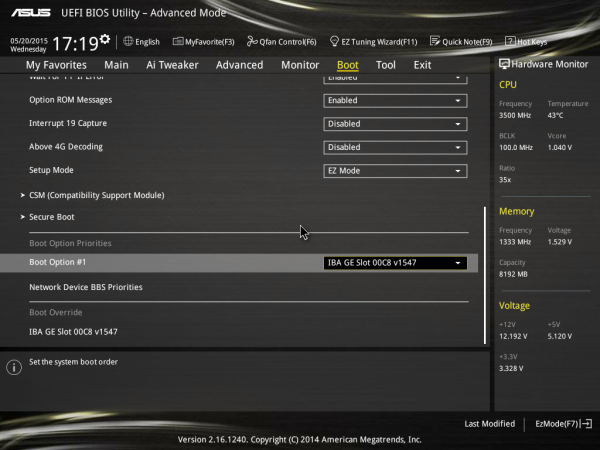Switch to the Monitor tab
Image resolution: width=600 pixels, height=450 pixels.
(300, 65)
